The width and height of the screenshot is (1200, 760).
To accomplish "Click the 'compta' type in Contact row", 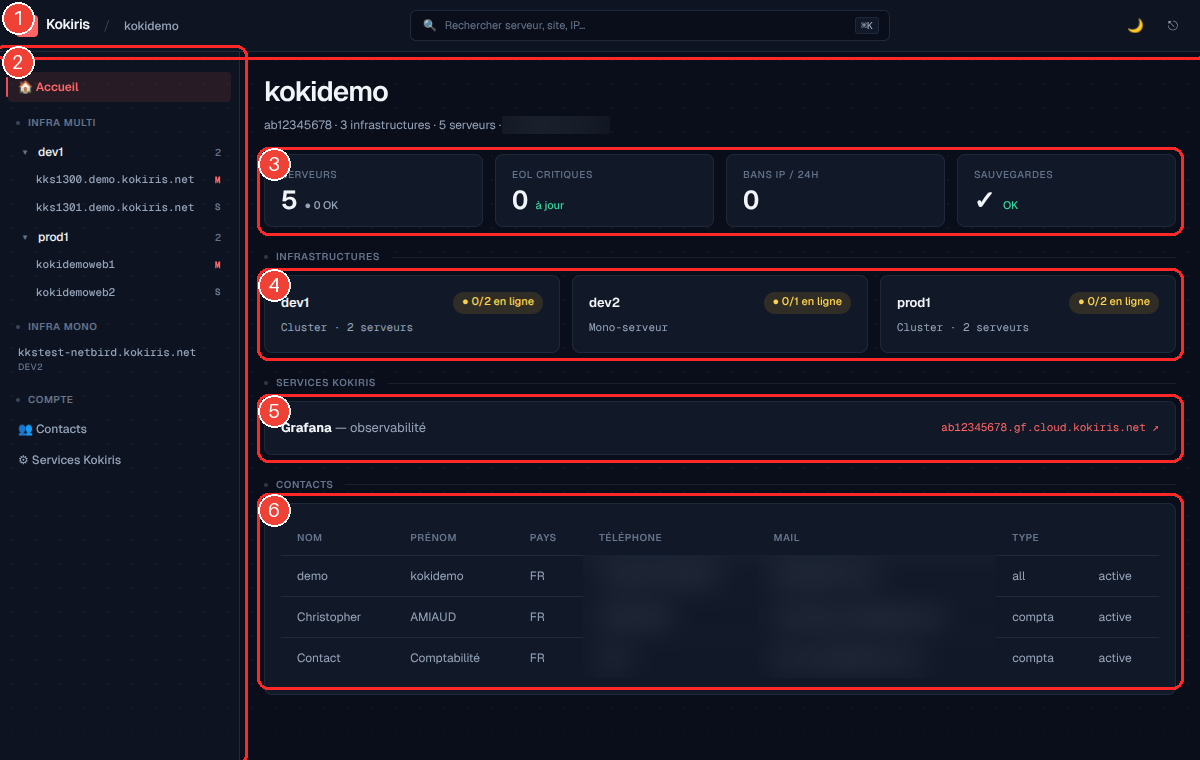I will click(1033, 658).
